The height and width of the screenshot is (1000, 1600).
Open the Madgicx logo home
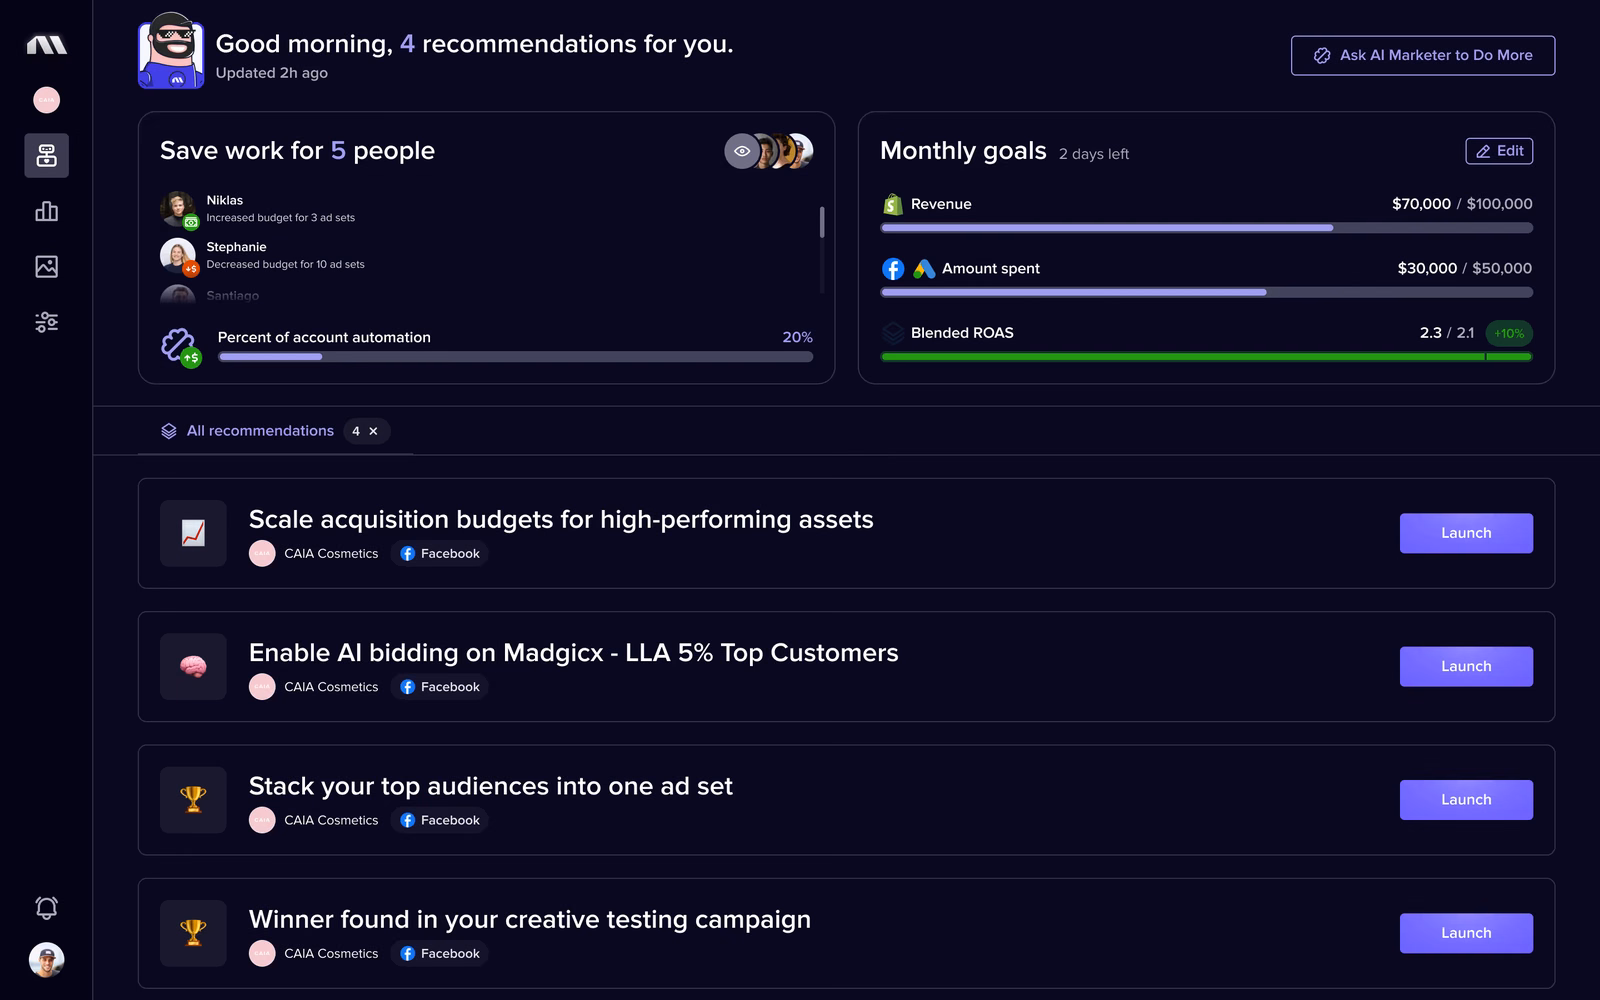46,44
